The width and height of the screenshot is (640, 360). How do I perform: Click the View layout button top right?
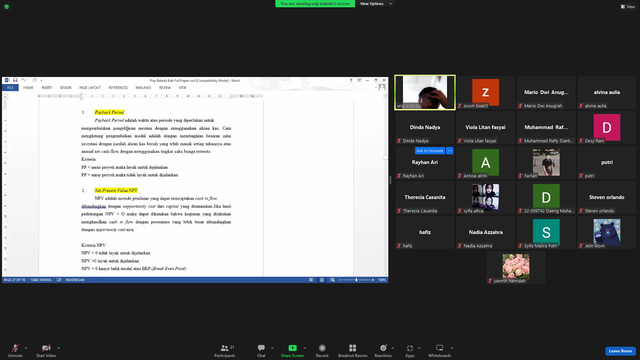pos(628,7)
